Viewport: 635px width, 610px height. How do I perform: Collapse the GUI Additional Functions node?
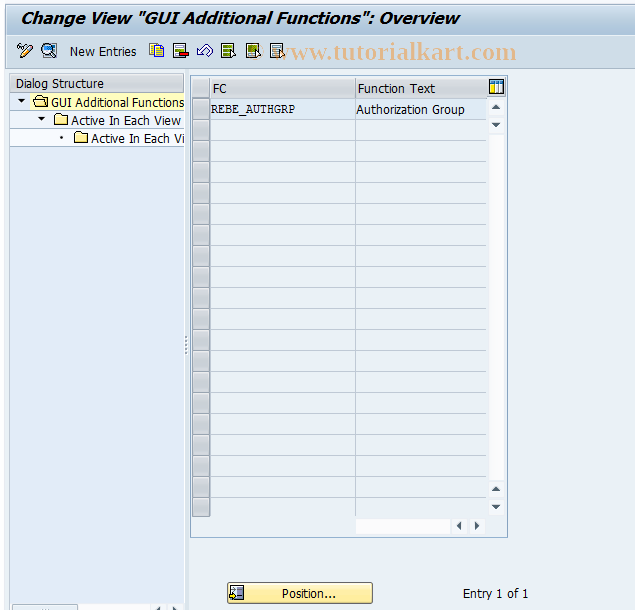pyautogui.click(x=21, y=101)
